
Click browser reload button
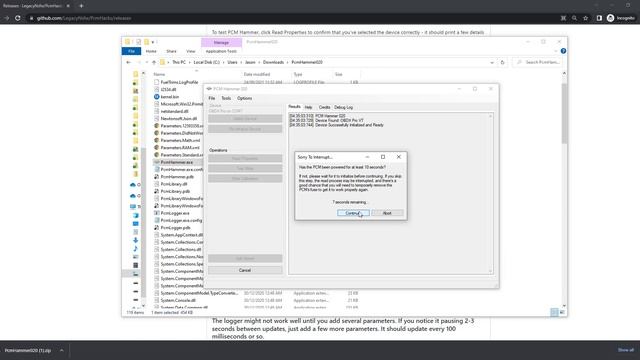(18, 18)
